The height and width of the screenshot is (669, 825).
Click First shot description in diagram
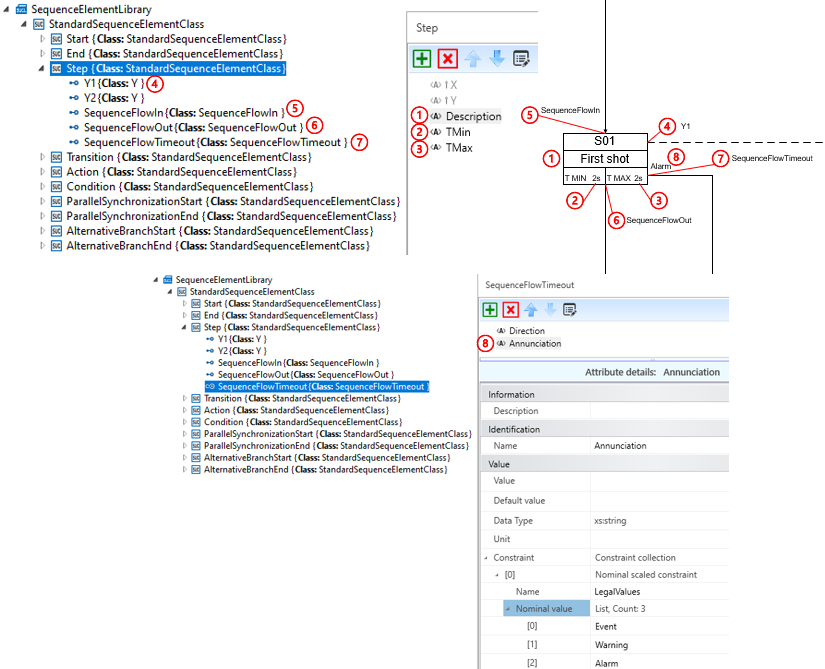(x=605, y=158)
